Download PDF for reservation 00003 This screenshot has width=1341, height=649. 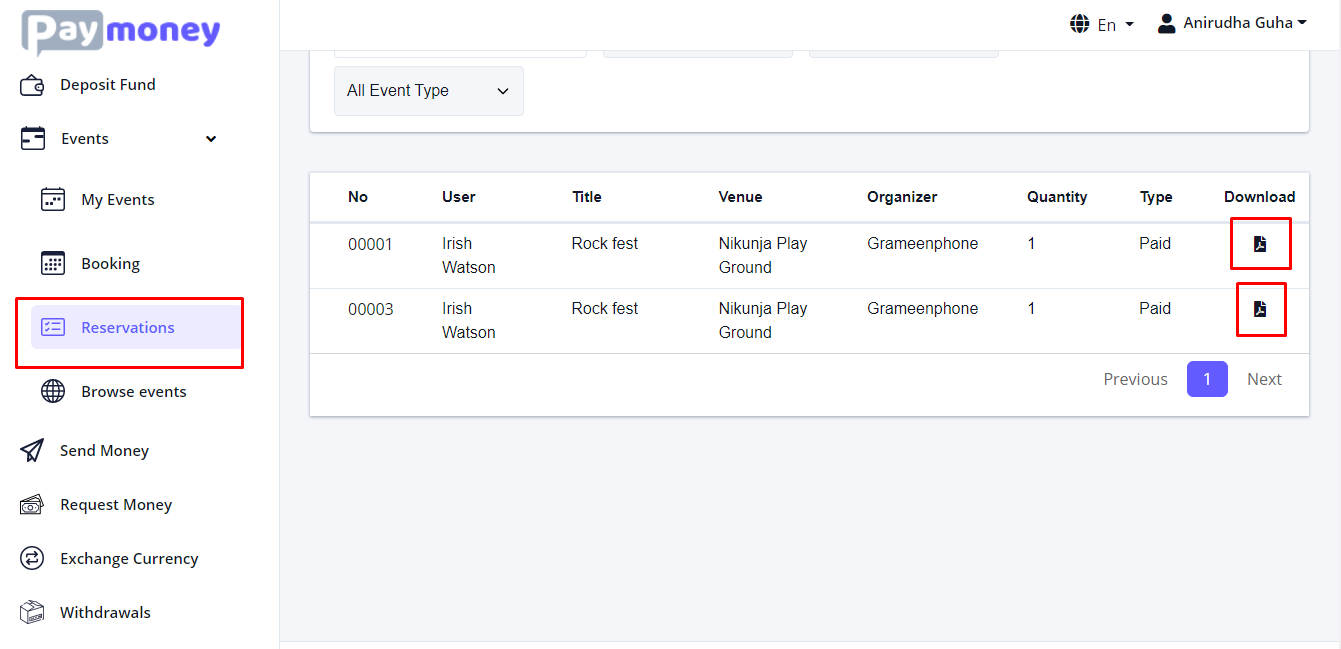click(1260, 309)
